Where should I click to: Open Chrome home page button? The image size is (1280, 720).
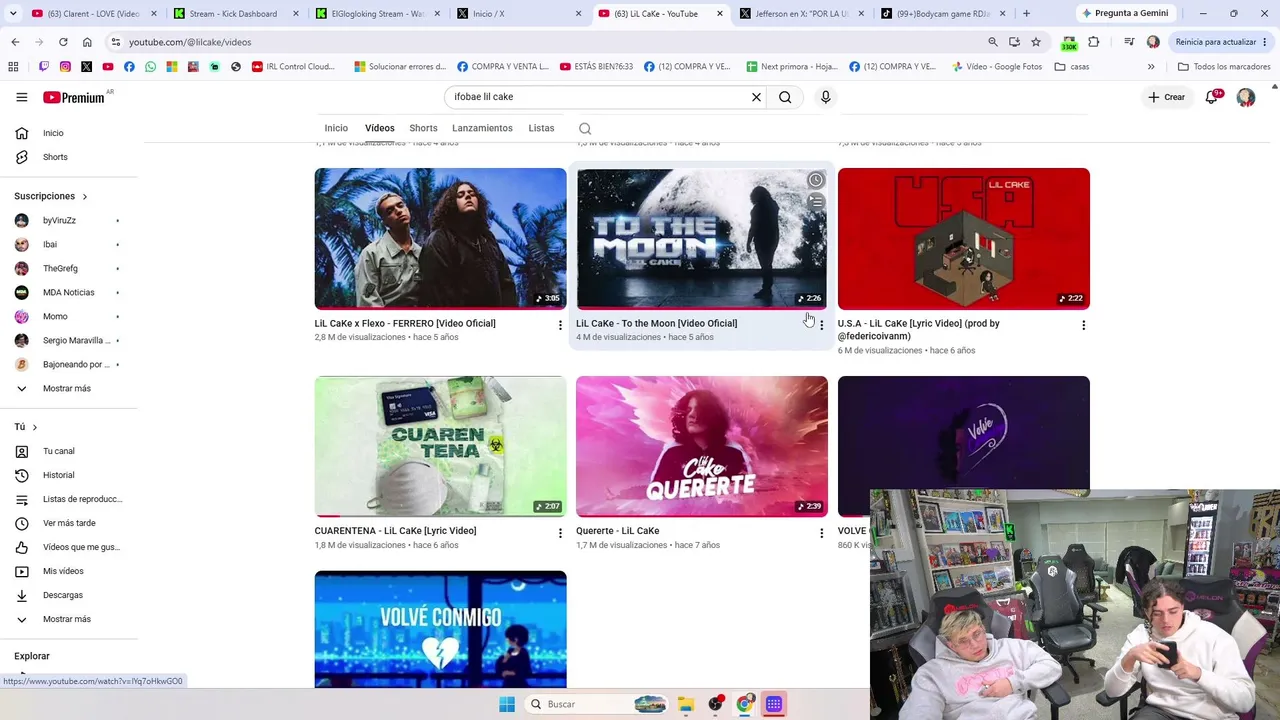coord(87,42)
